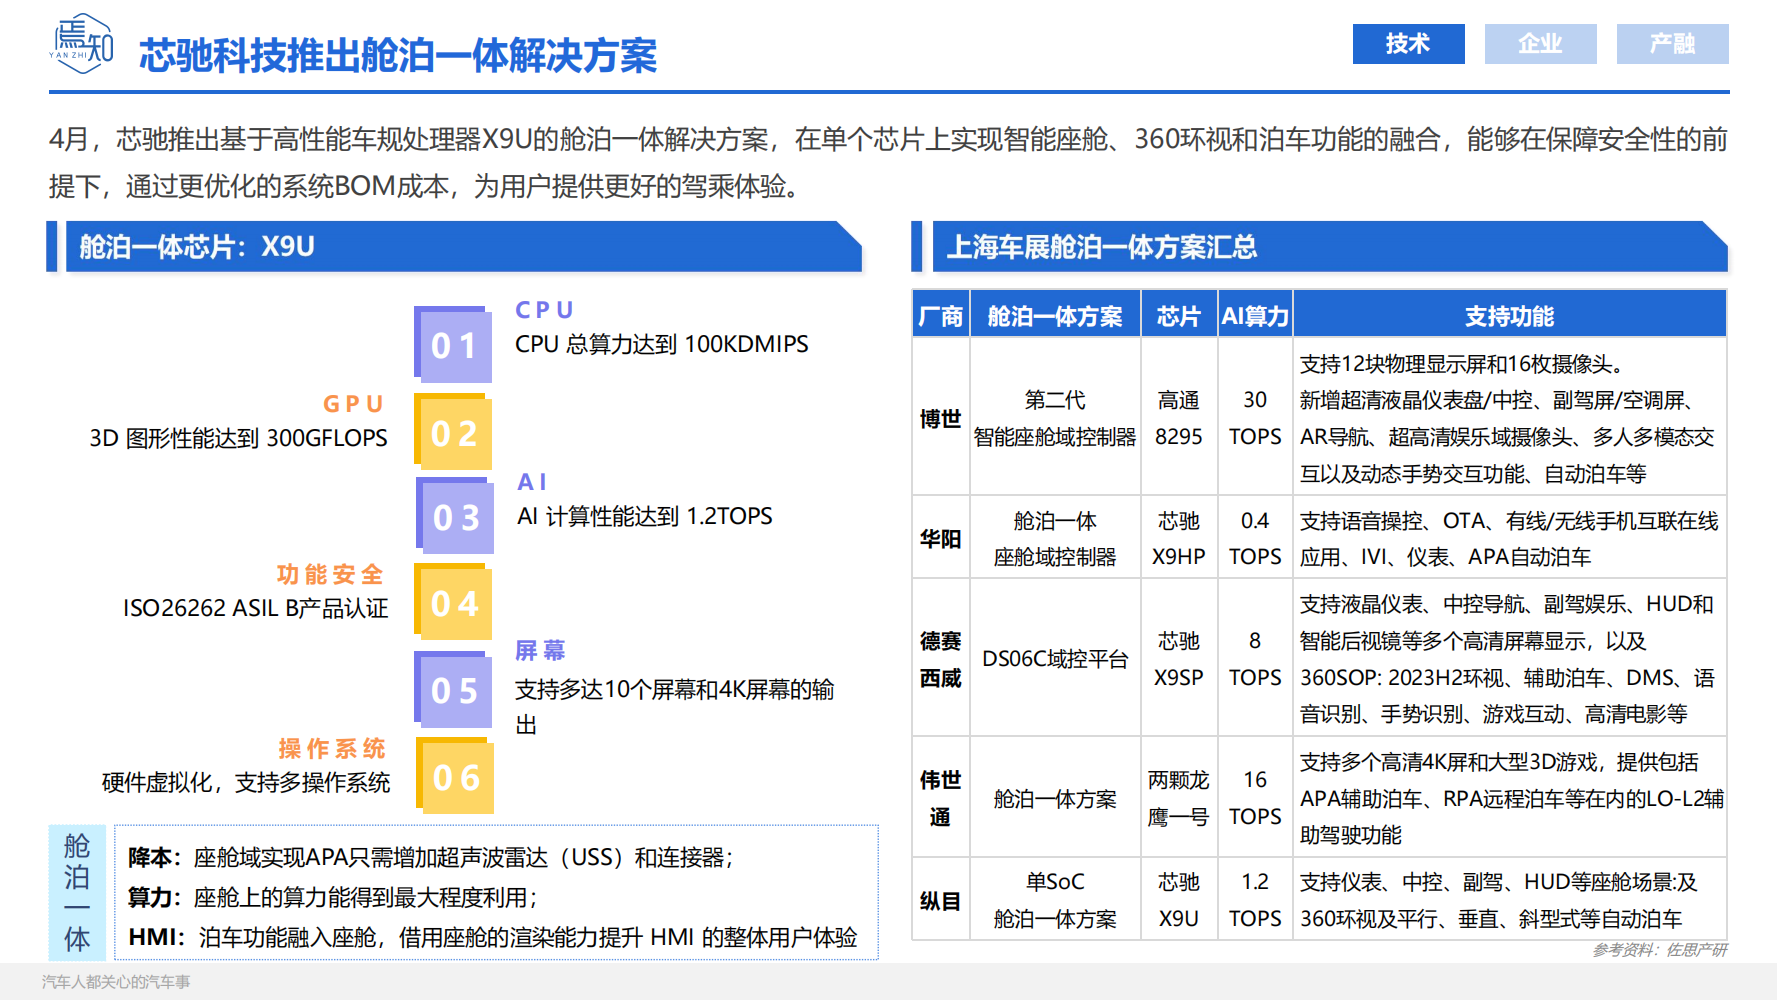Image resolution: width=1778 pixels, height=1000 pixels.
Task: Click the 纵目 vendor cell
Action: pos(941,900)
